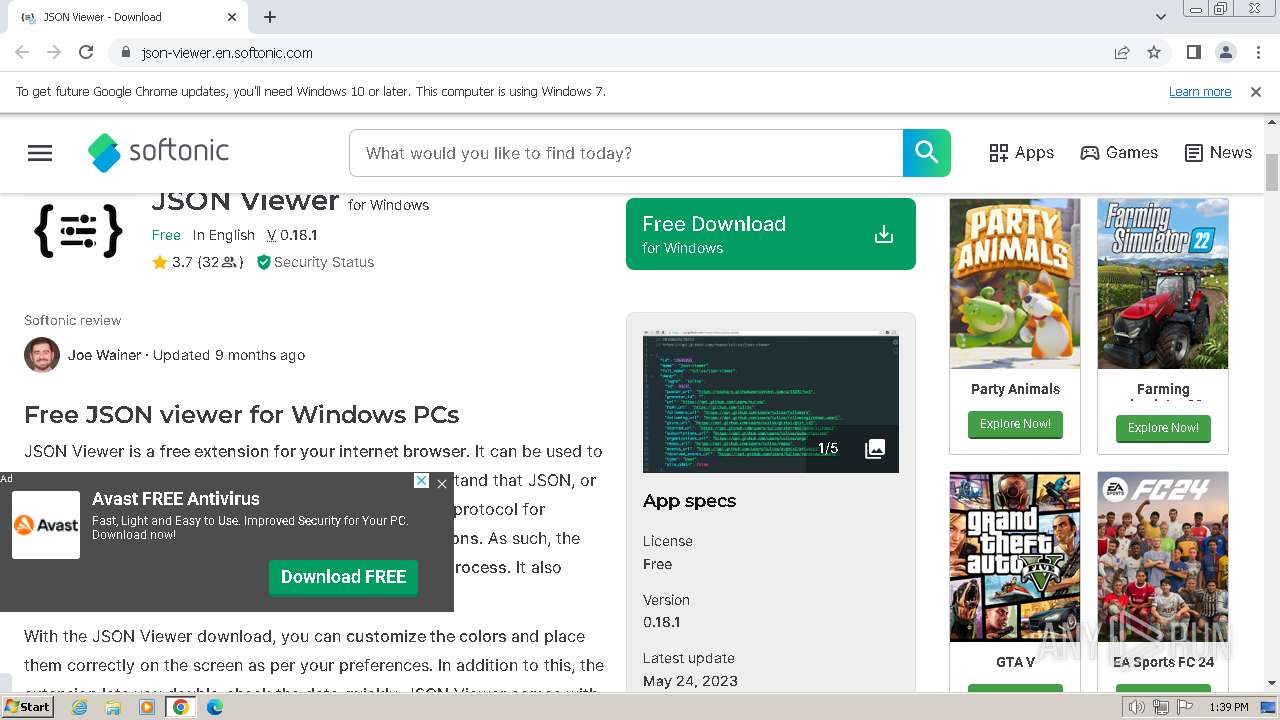Click Joe Wainer author avatar
The width and height of the screenshot is (1280, 720).
pyautogui.click(x=42, y=355)
